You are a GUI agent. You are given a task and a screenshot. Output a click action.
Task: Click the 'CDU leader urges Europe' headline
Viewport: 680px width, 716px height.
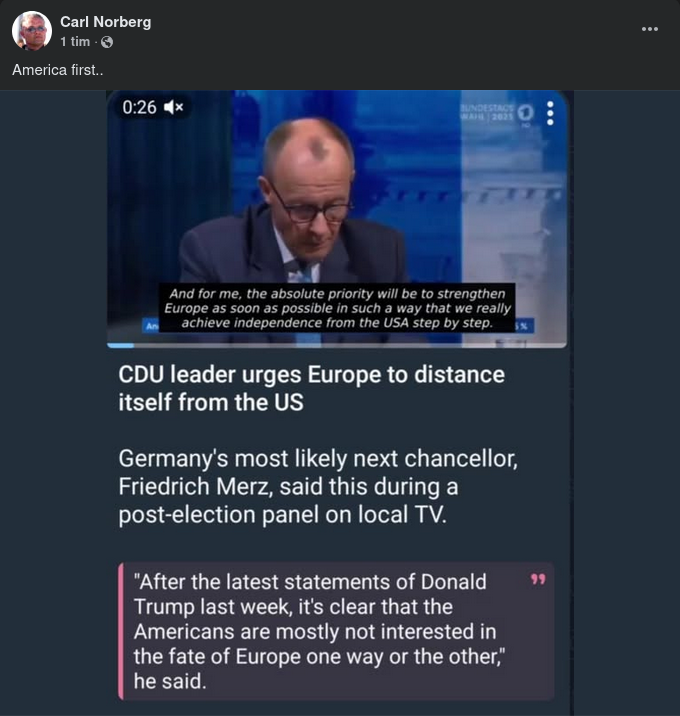pyautogui.click(x=311, y=389)
